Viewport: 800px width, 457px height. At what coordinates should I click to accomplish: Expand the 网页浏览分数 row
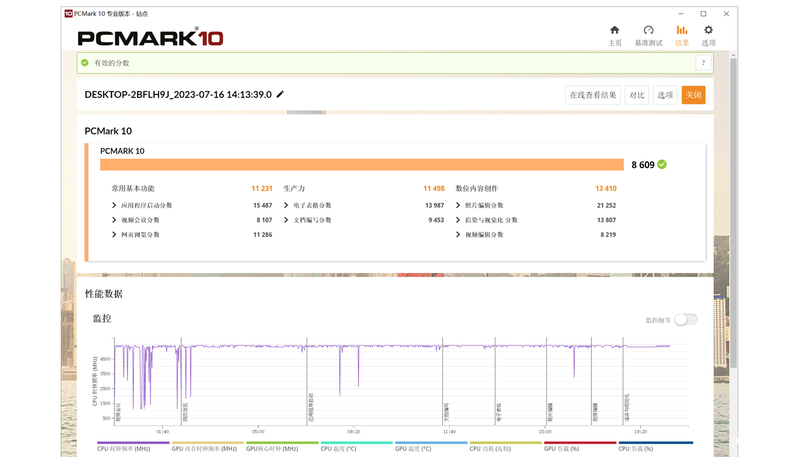(114, 235)
